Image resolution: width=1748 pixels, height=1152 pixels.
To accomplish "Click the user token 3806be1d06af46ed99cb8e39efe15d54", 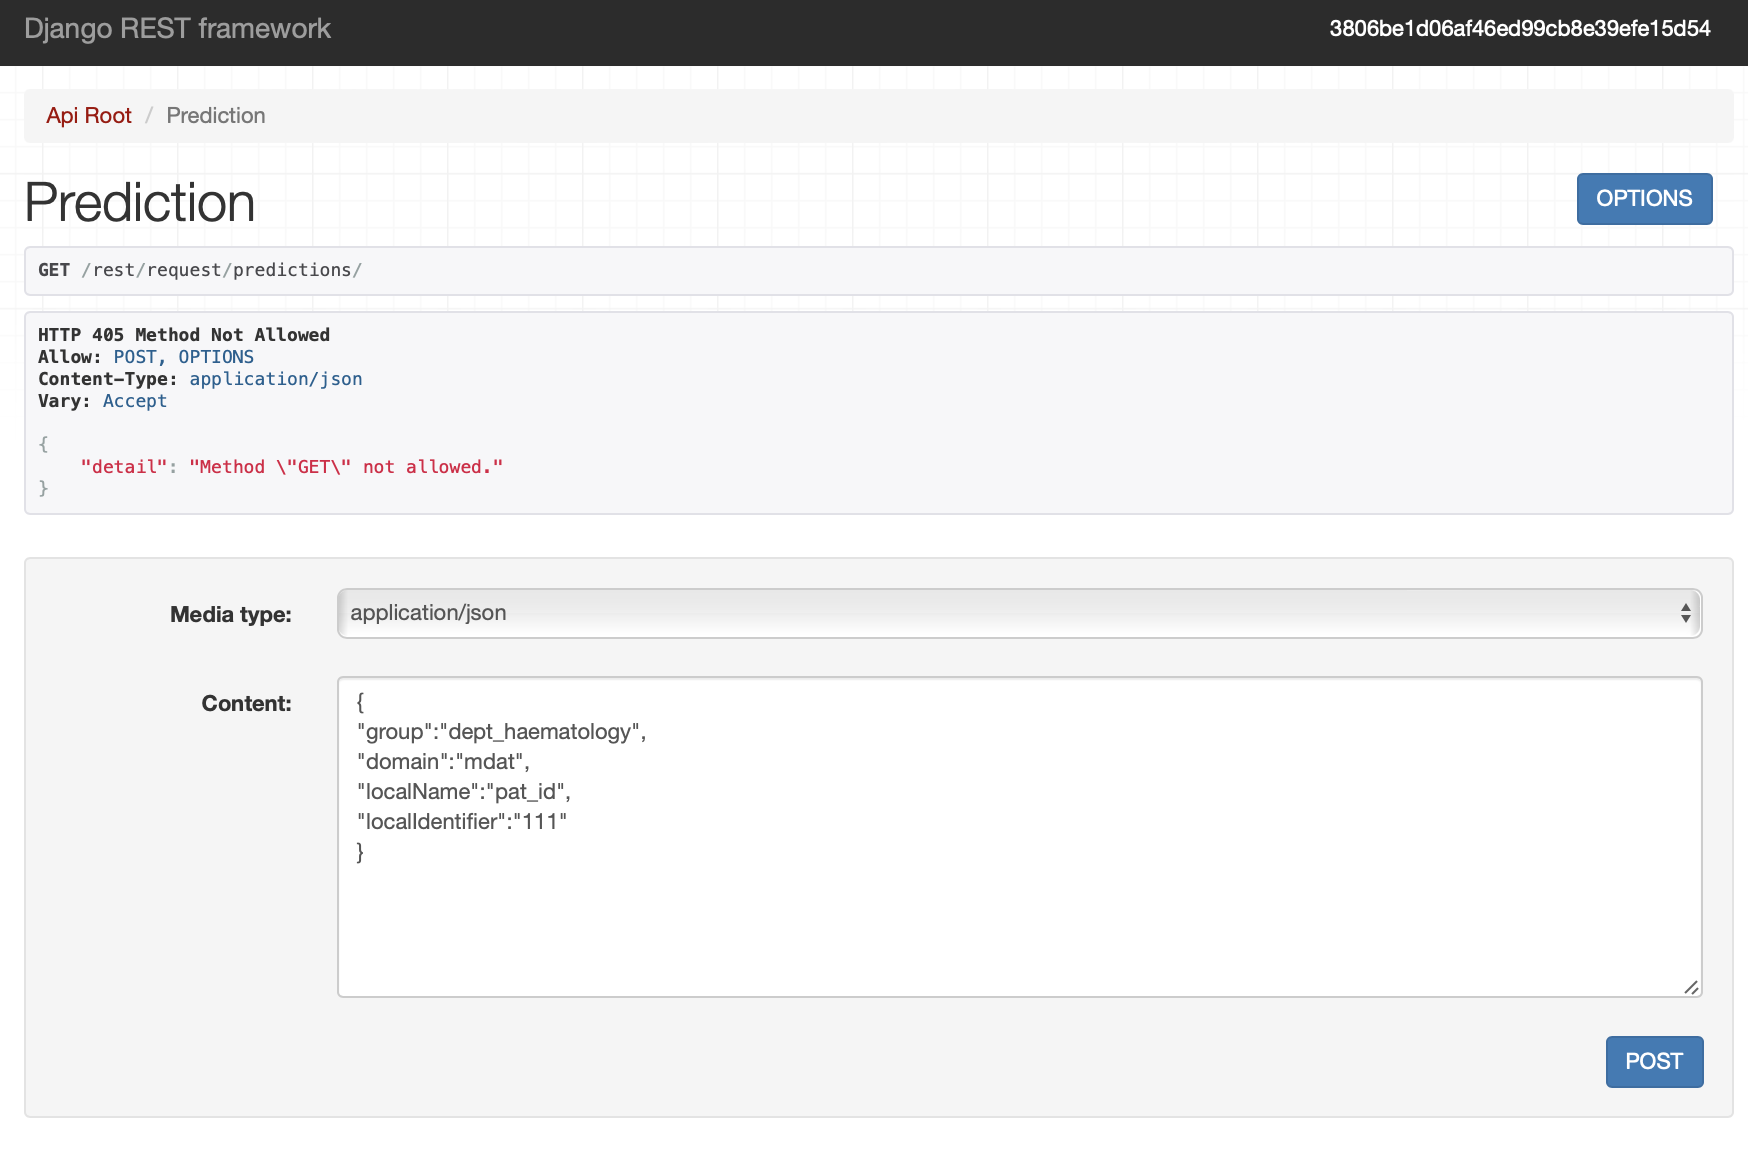I will click(1519, 29).
